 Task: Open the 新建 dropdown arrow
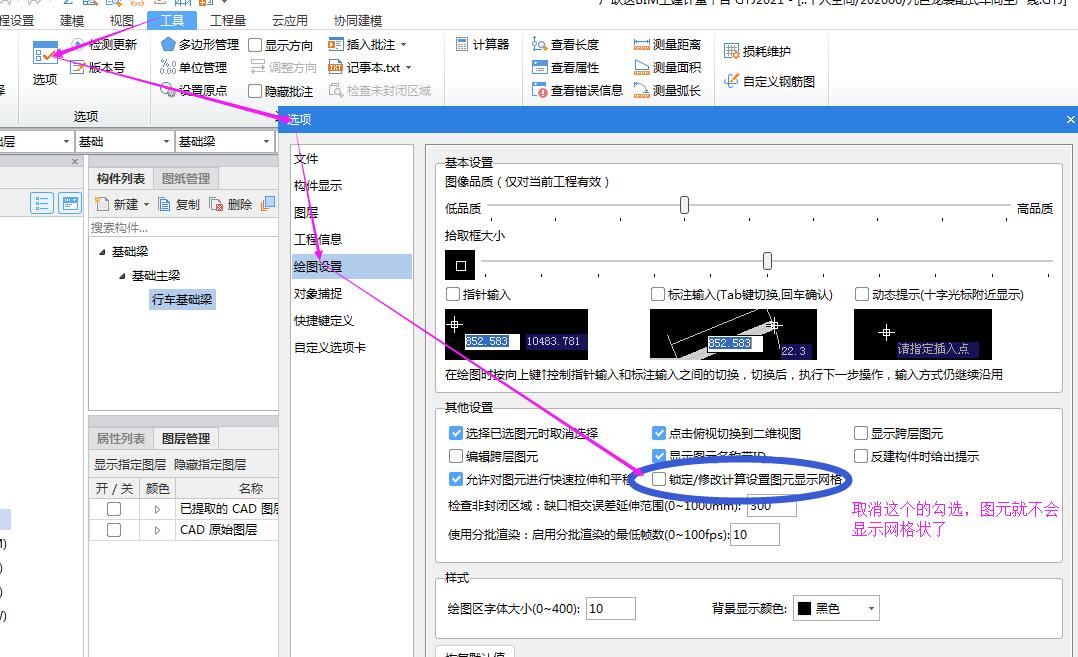point(146,205)
